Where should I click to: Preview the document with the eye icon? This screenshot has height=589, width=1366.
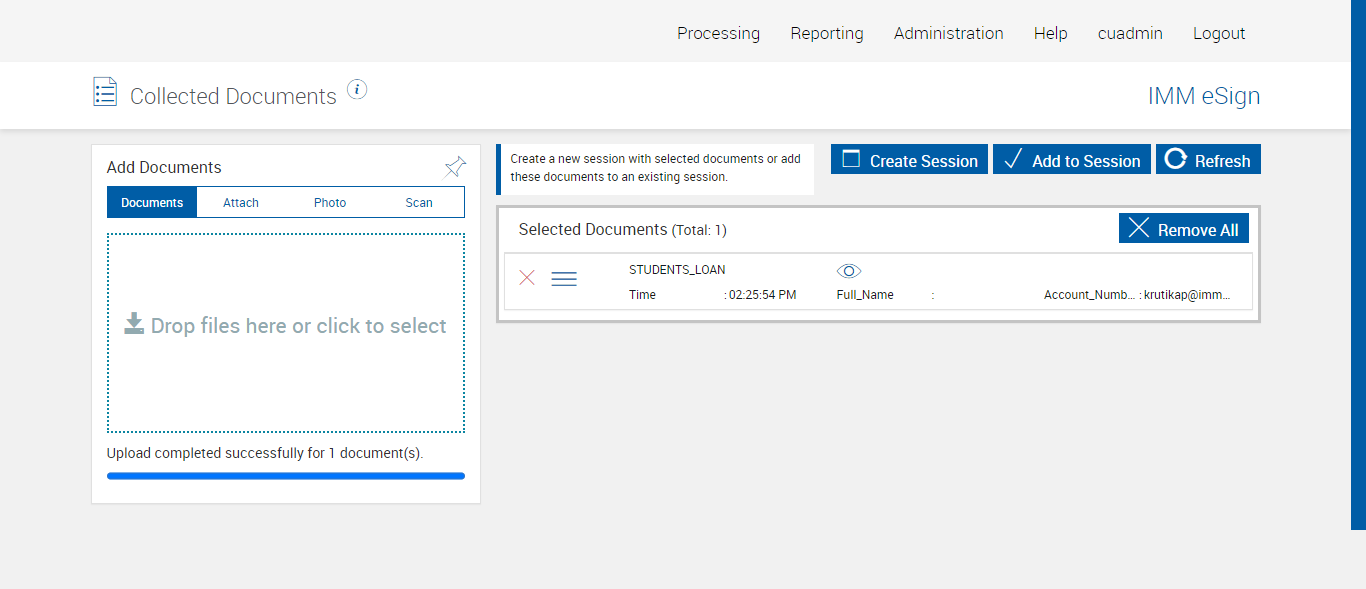[849, 271]
